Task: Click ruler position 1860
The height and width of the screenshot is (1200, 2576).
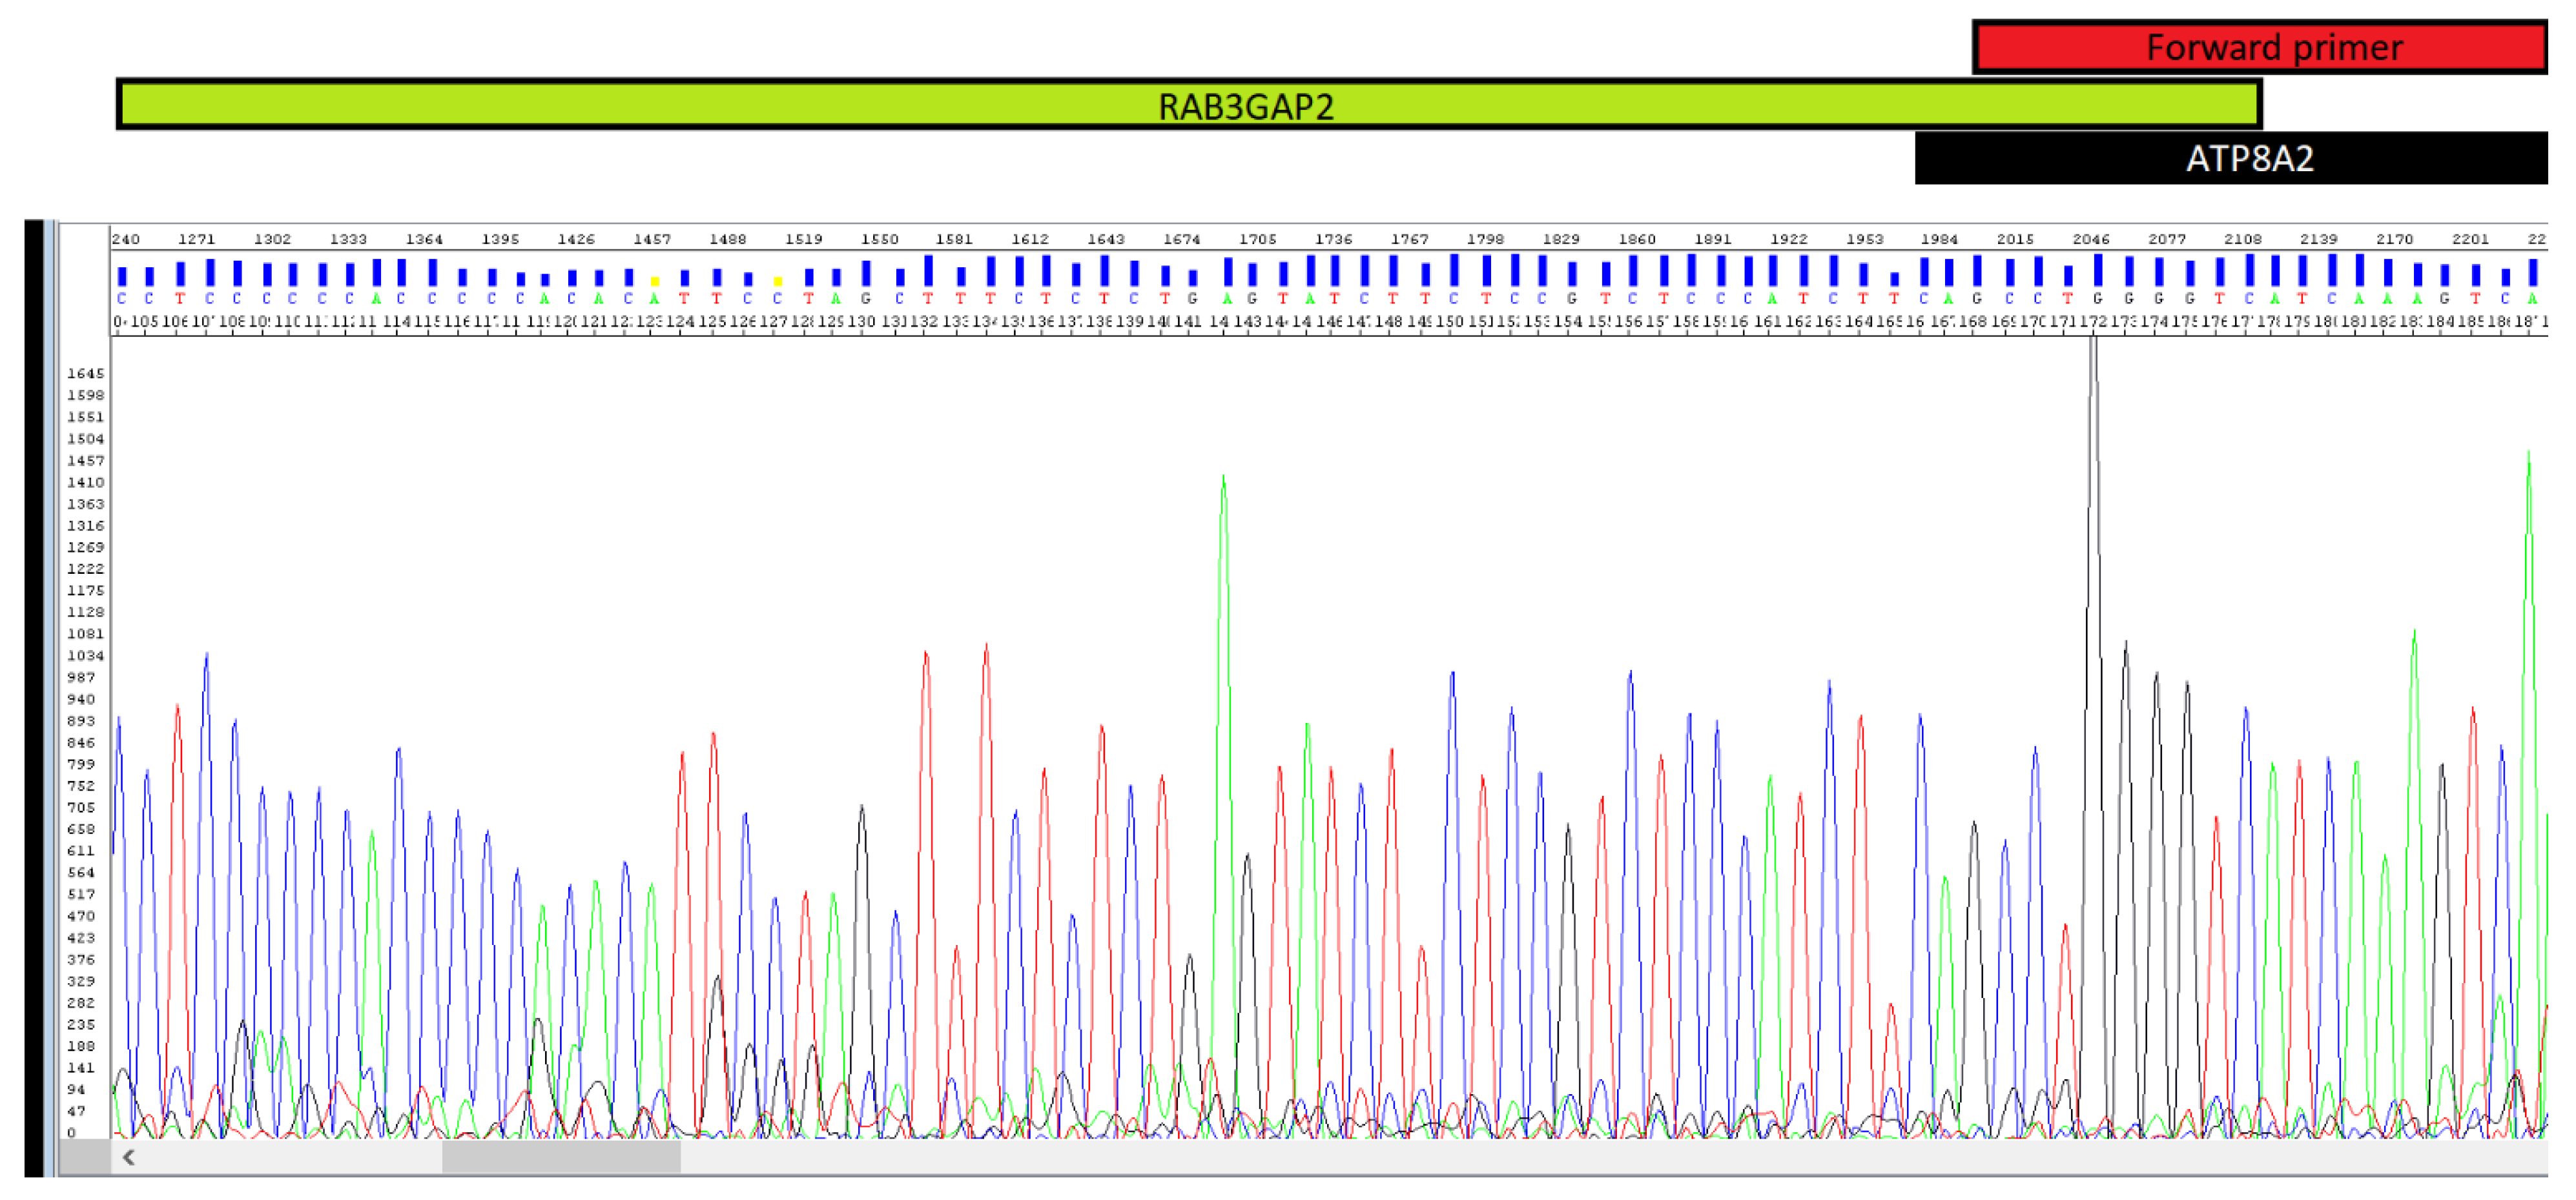Action: click(x=1637, y=239)
